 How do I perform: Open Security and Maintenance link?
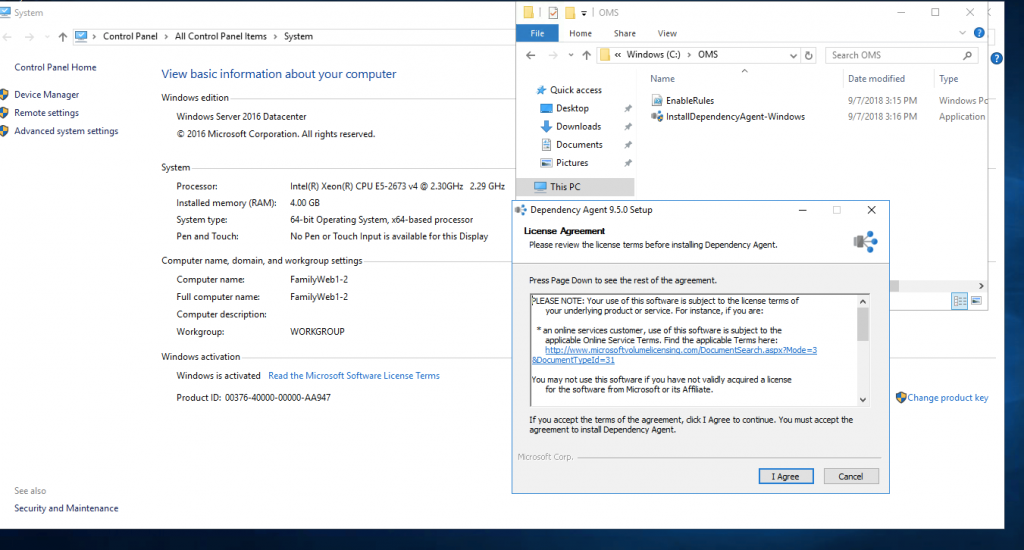(66, 508)
